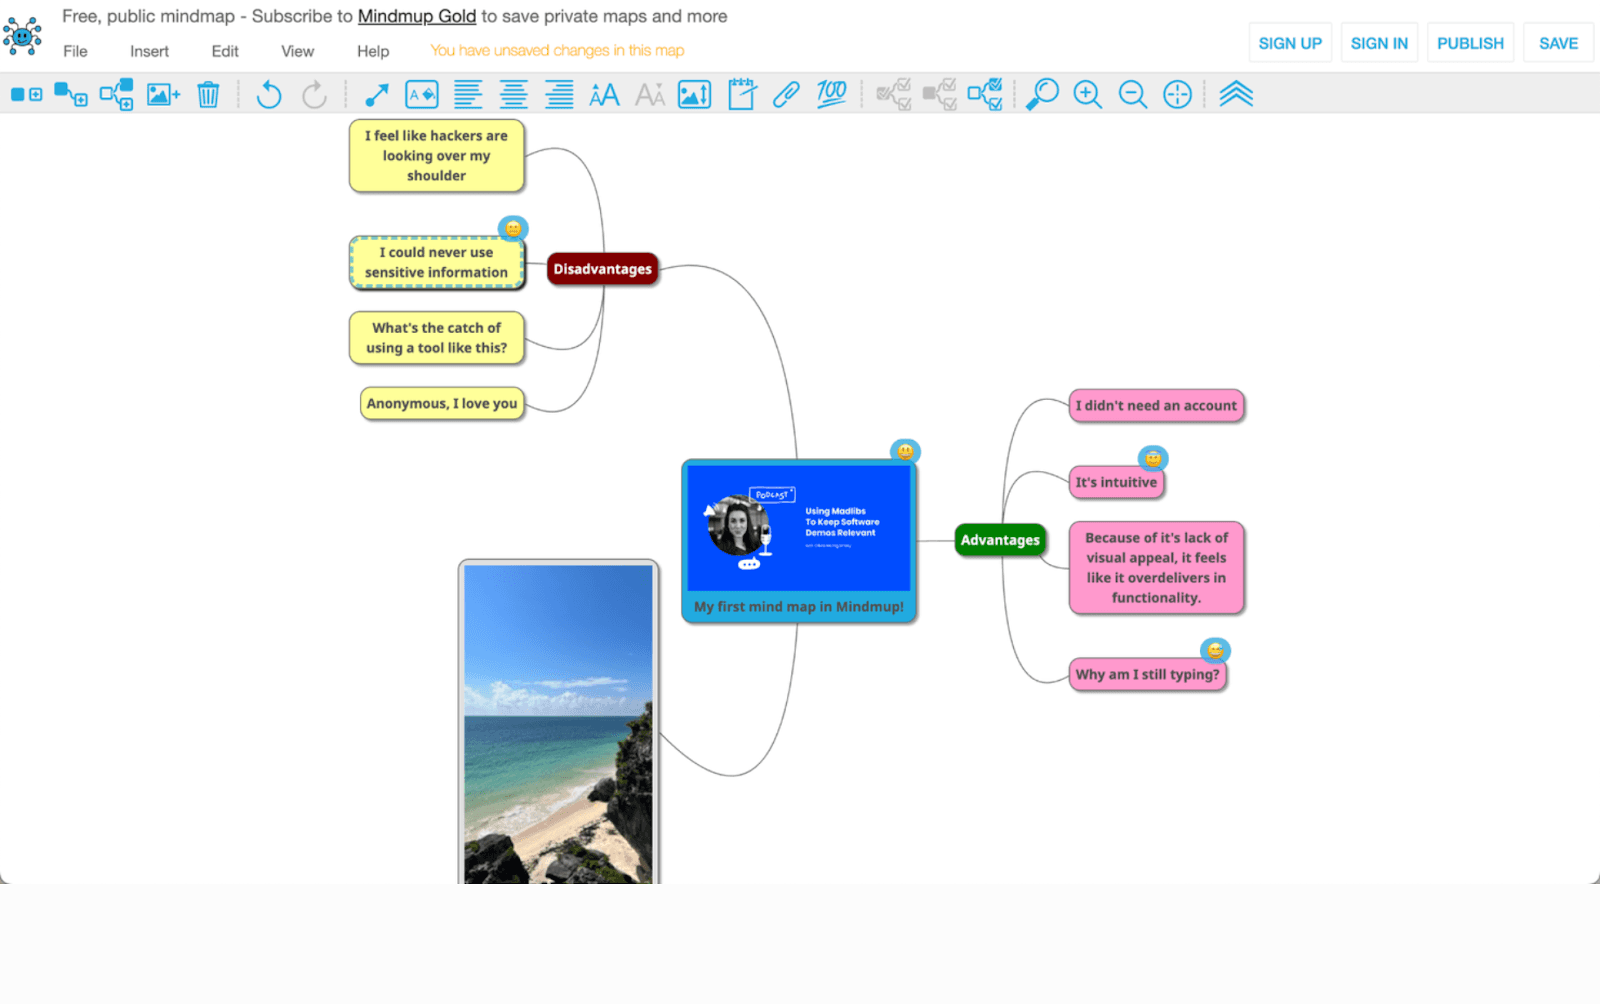Click the image position toolbar icon
Viewport: 1600px width, 1004px height.
click(695, 94)
